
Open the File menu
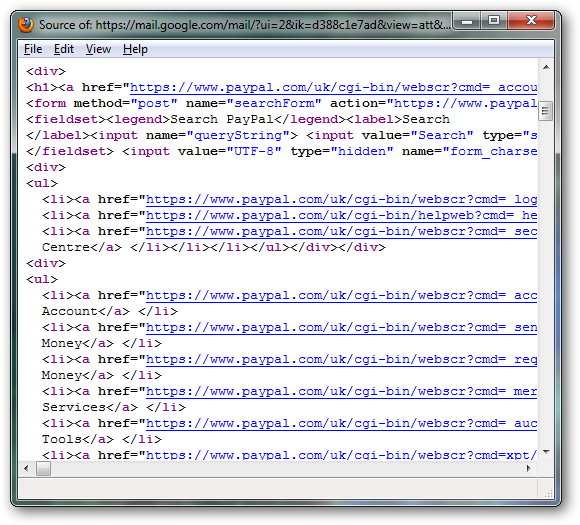pos(33,49)
